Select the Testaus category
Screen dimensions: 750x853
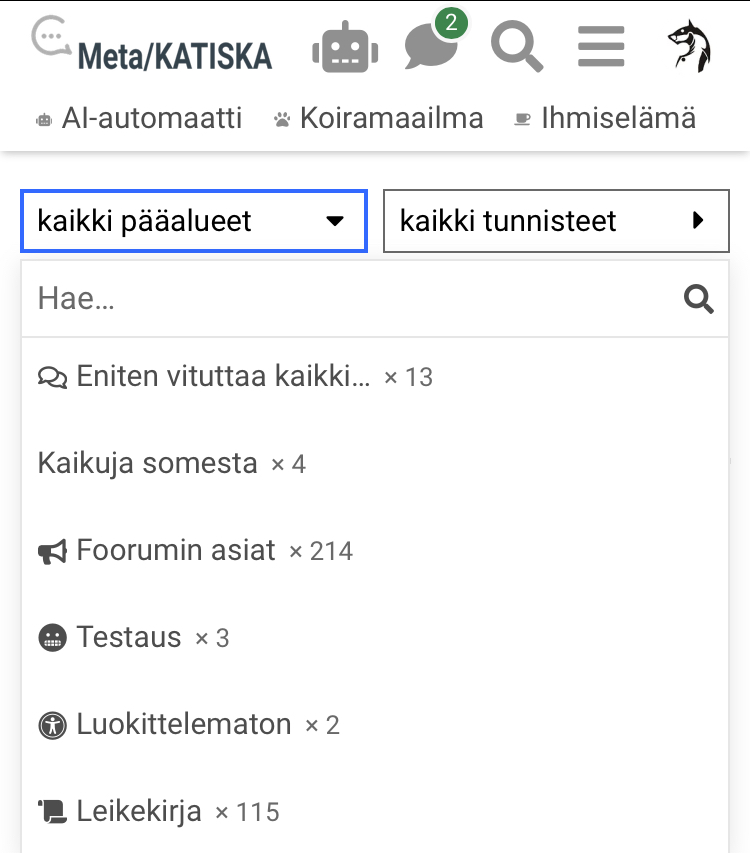[129, 638]
